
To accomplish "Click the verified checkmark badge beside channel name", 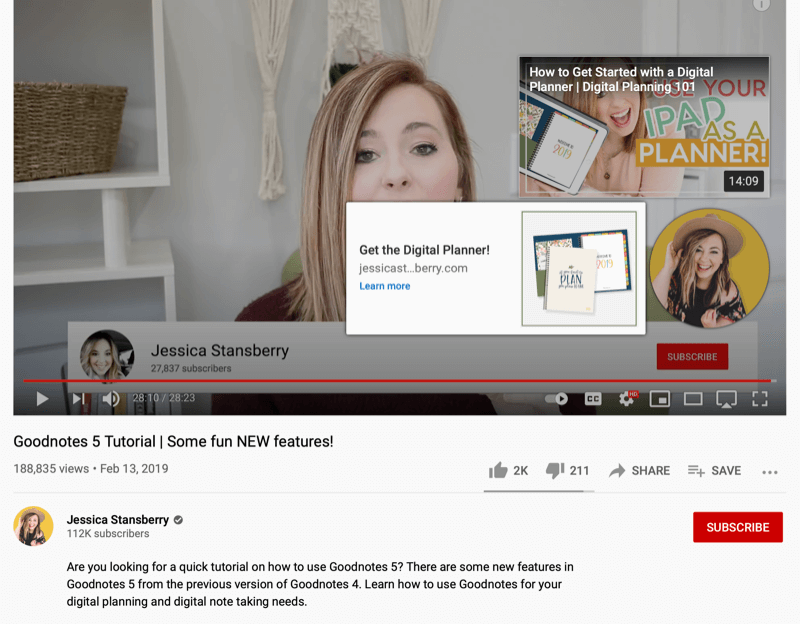I will coord(178,520).
